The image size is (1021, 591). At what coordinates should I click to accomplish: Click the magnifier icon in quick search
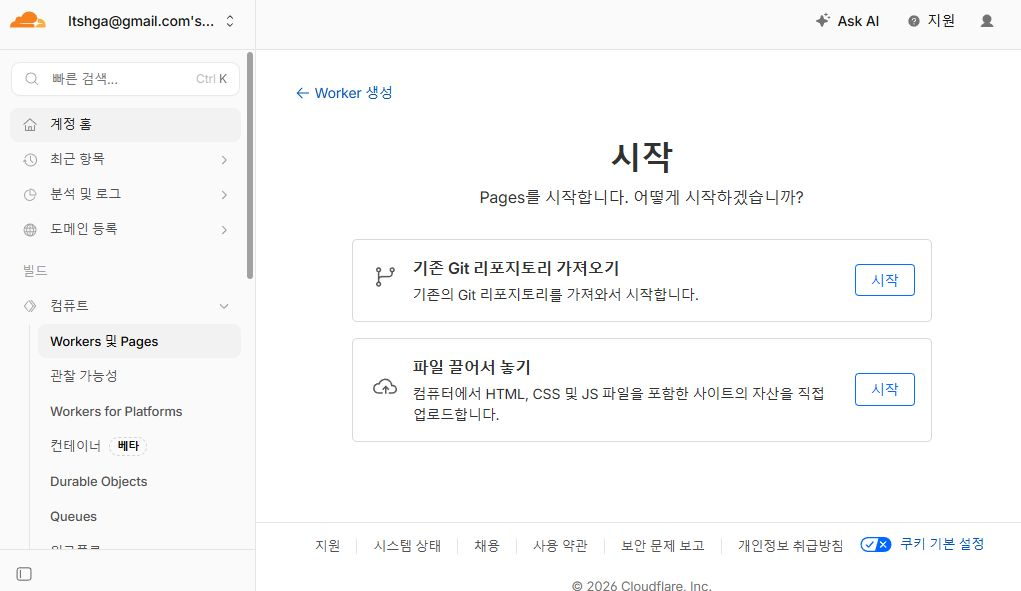click(x=31, y=79)
